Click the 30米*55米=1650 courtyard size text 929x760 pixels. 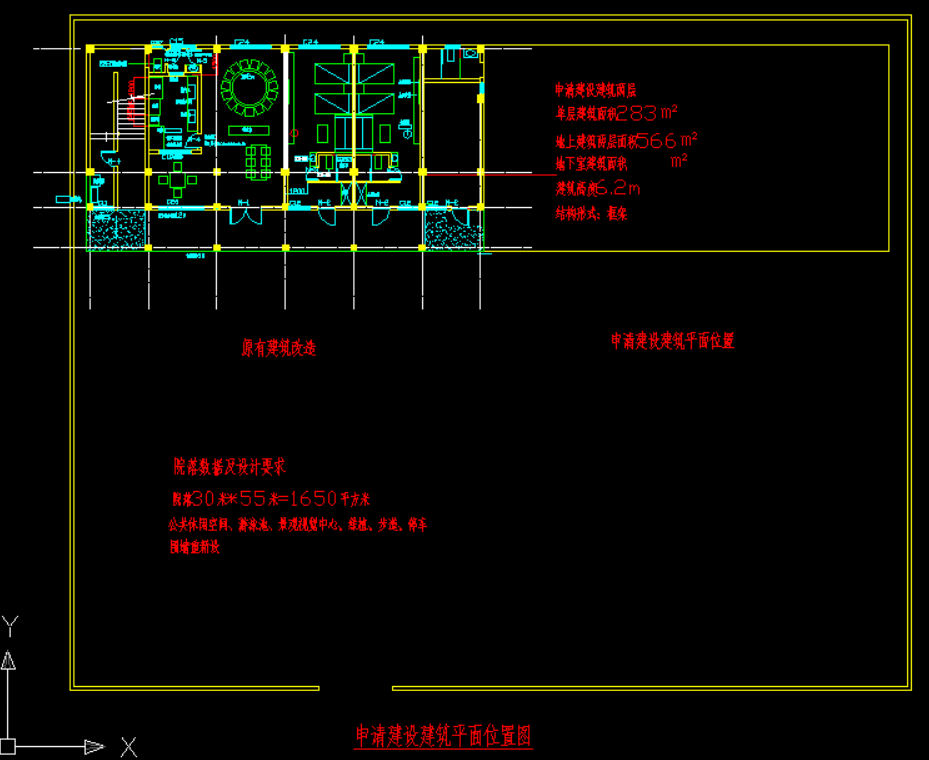[x=270, y=498]
